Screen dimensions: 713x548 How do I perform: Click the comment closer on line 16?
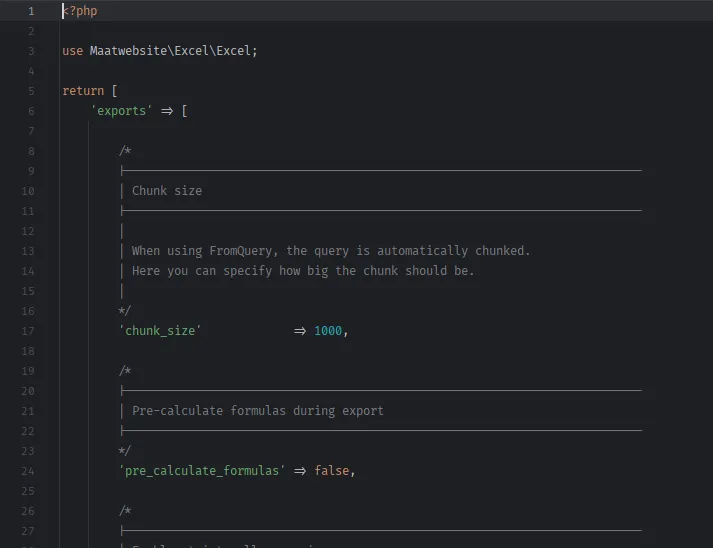tap(125, 311)
